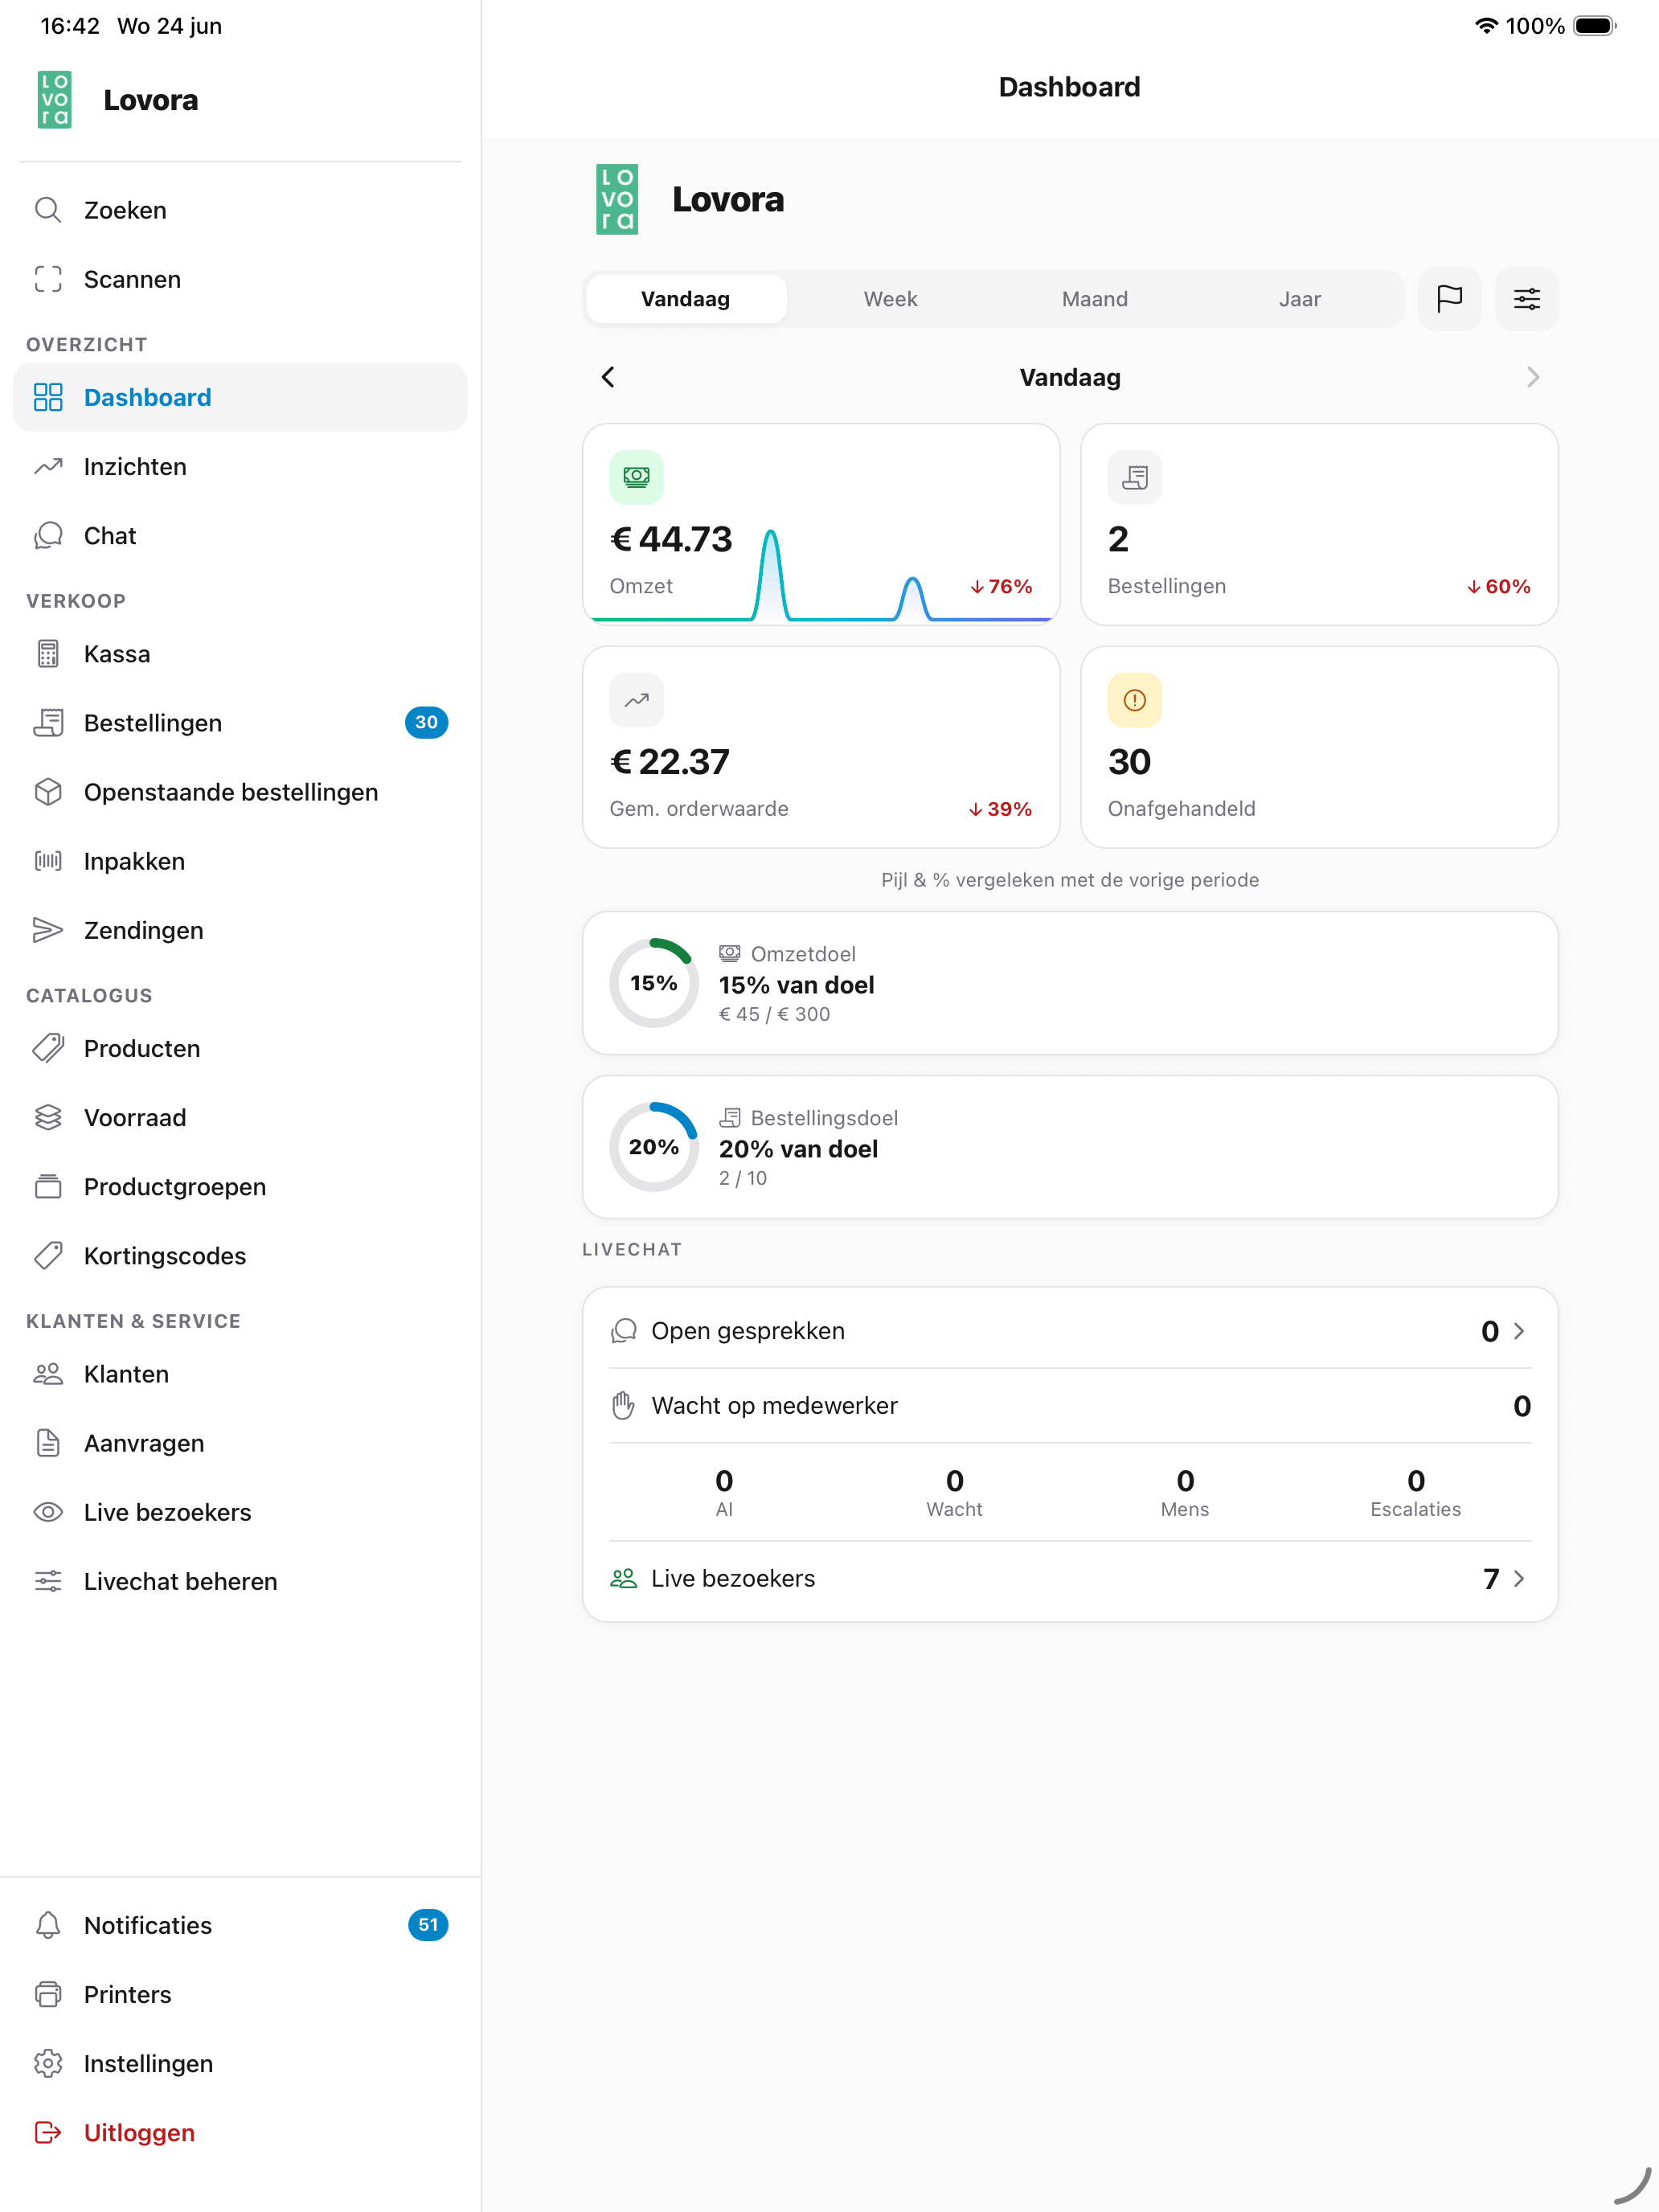
Task: Click the Kortingscodes tag icon
Action: [48, 1255]
